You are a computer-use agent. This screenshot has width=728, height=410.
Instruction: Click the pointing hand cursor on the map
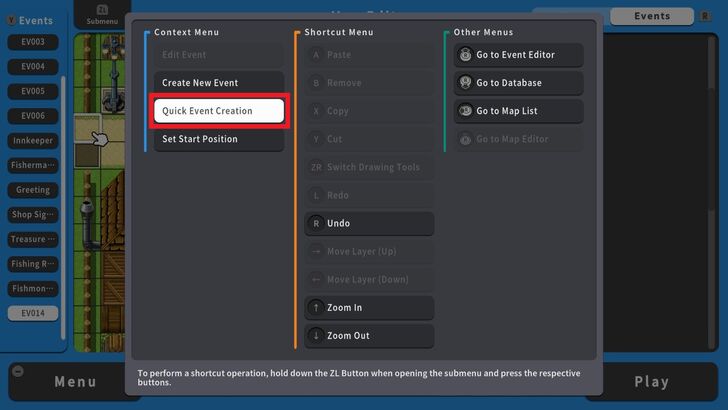tap(98, 138)
